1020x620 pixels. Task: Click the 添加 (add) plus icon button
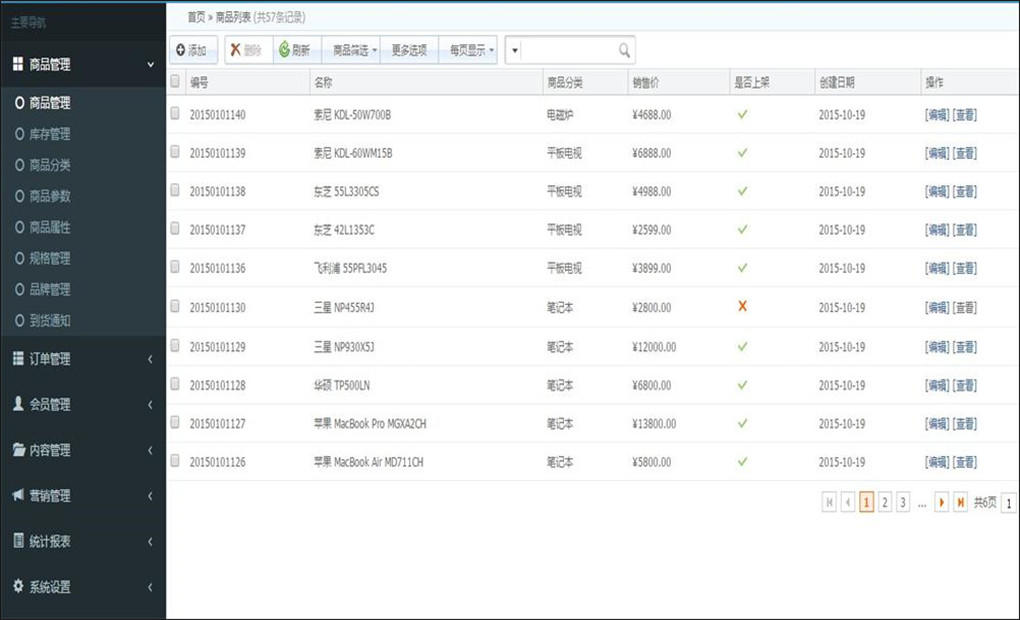coord(181,50)
